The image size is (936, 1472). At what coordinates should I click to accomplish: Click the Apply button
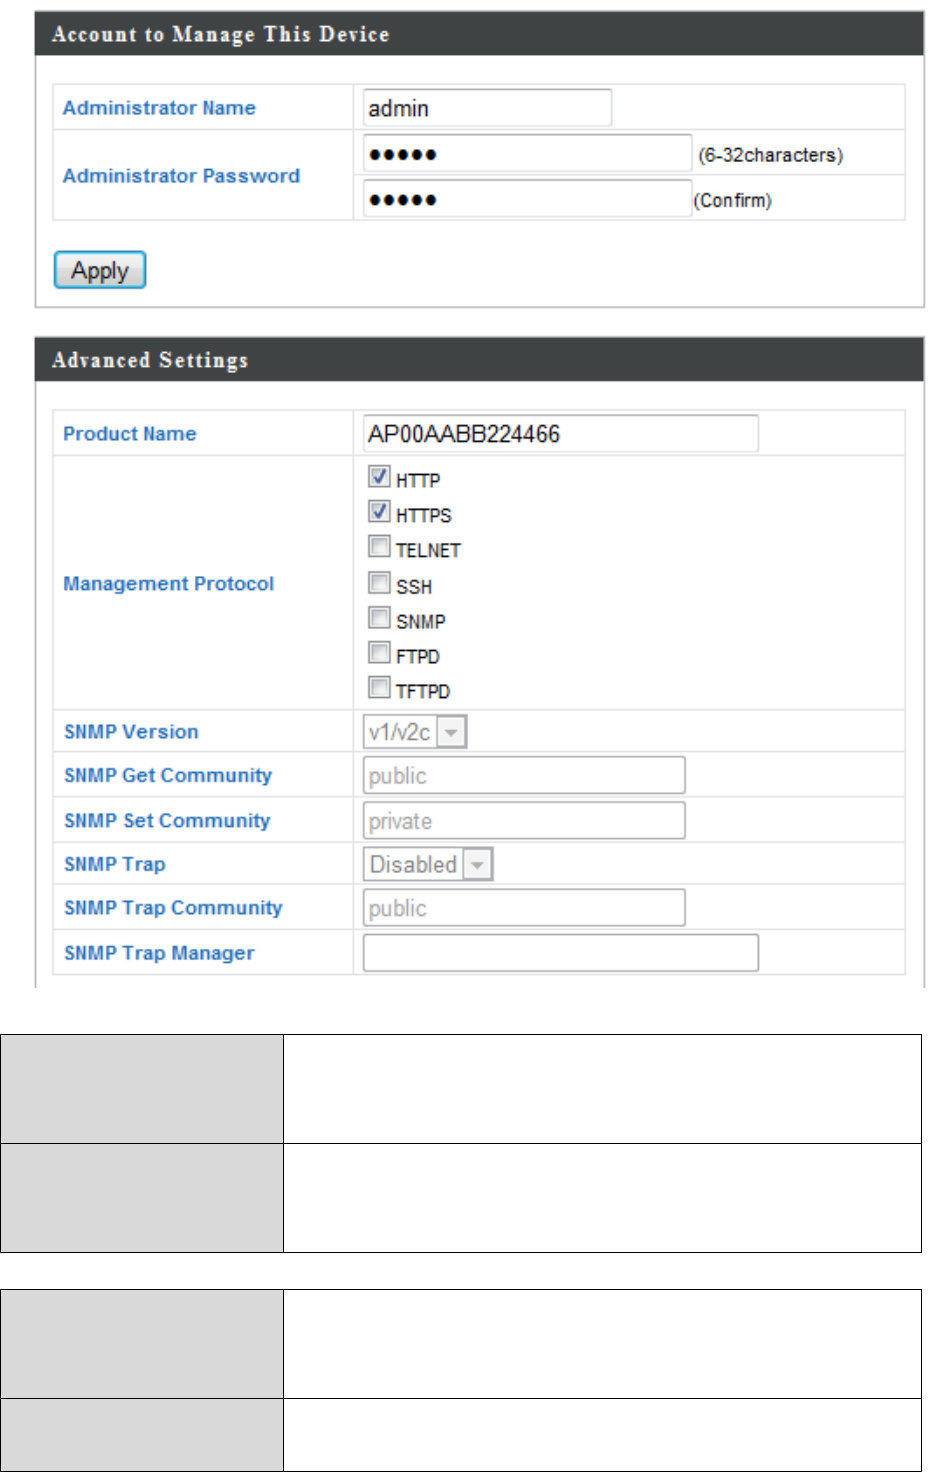point(100,270)
